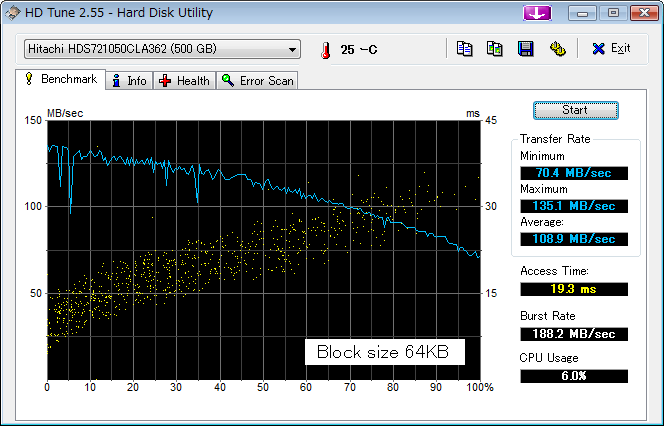Image resolution: width=664 pixels, height=426 pixels.
Task: Select the Error Scan tab
Action: pos(258,81)
